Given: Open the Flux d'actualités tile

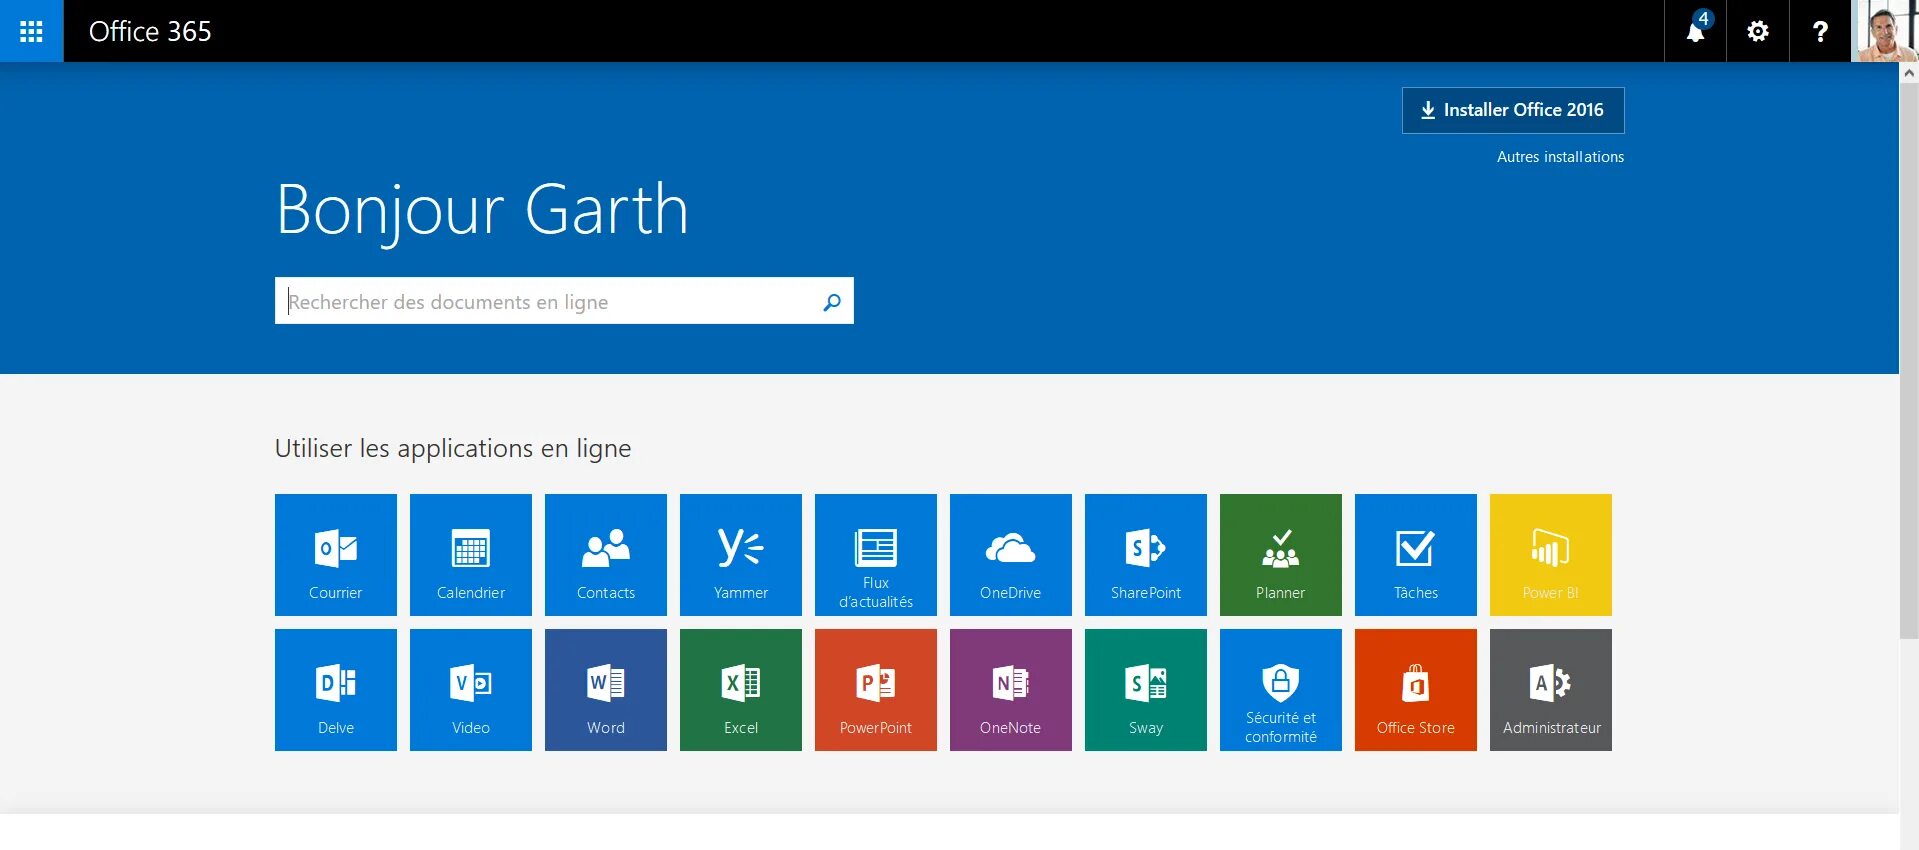Looking at the screenshot, I should pyautogui.click(x=876, y=555).
